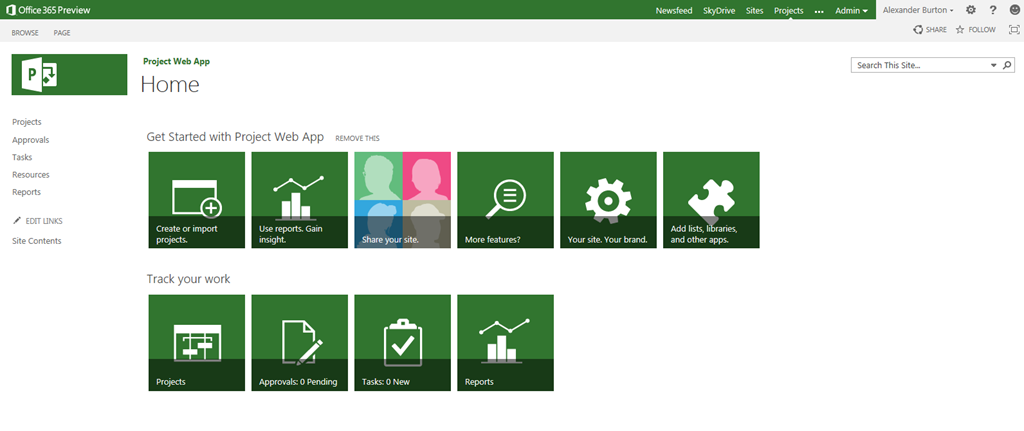Open Add lists, libraries, and other apps tile
This screenshot has width=1024, height=431.
click(x=711, y=200)
